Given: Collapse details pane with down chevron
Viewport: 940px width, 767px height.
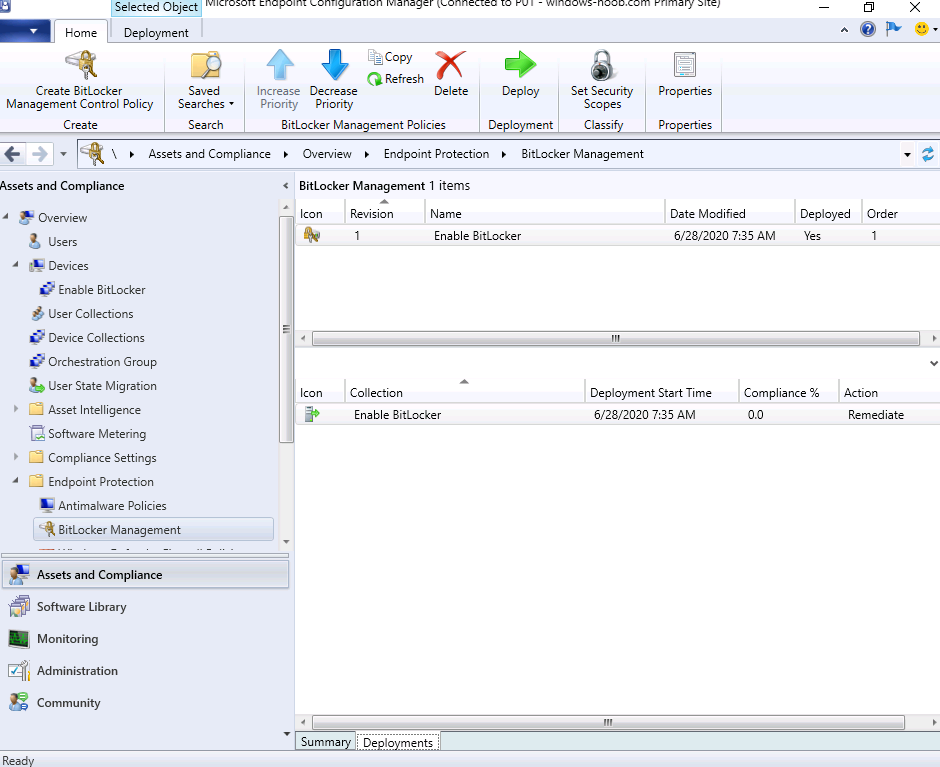Looking at the screenshot, I should click(933, 363).
